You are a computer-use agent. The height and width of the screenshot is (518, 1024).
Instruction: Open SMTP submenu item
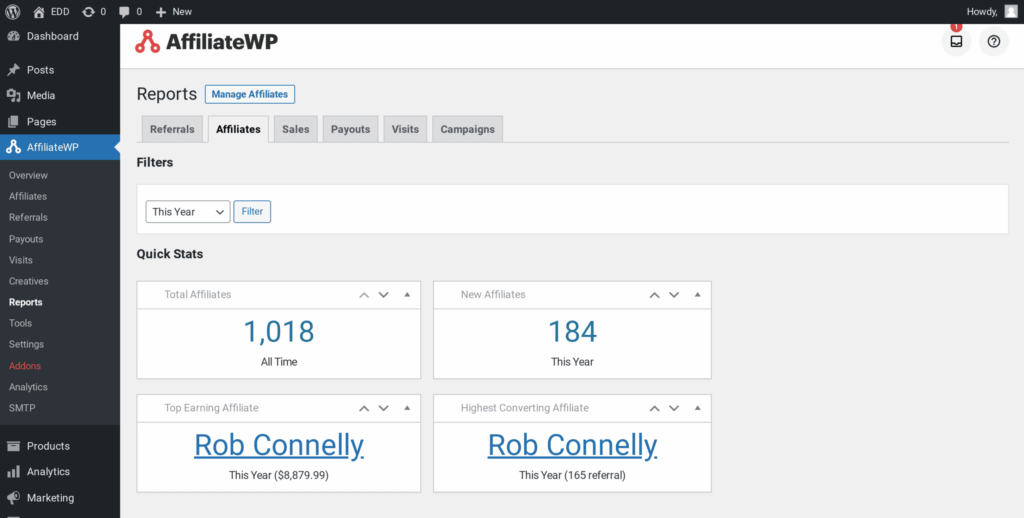coord(22,408)
